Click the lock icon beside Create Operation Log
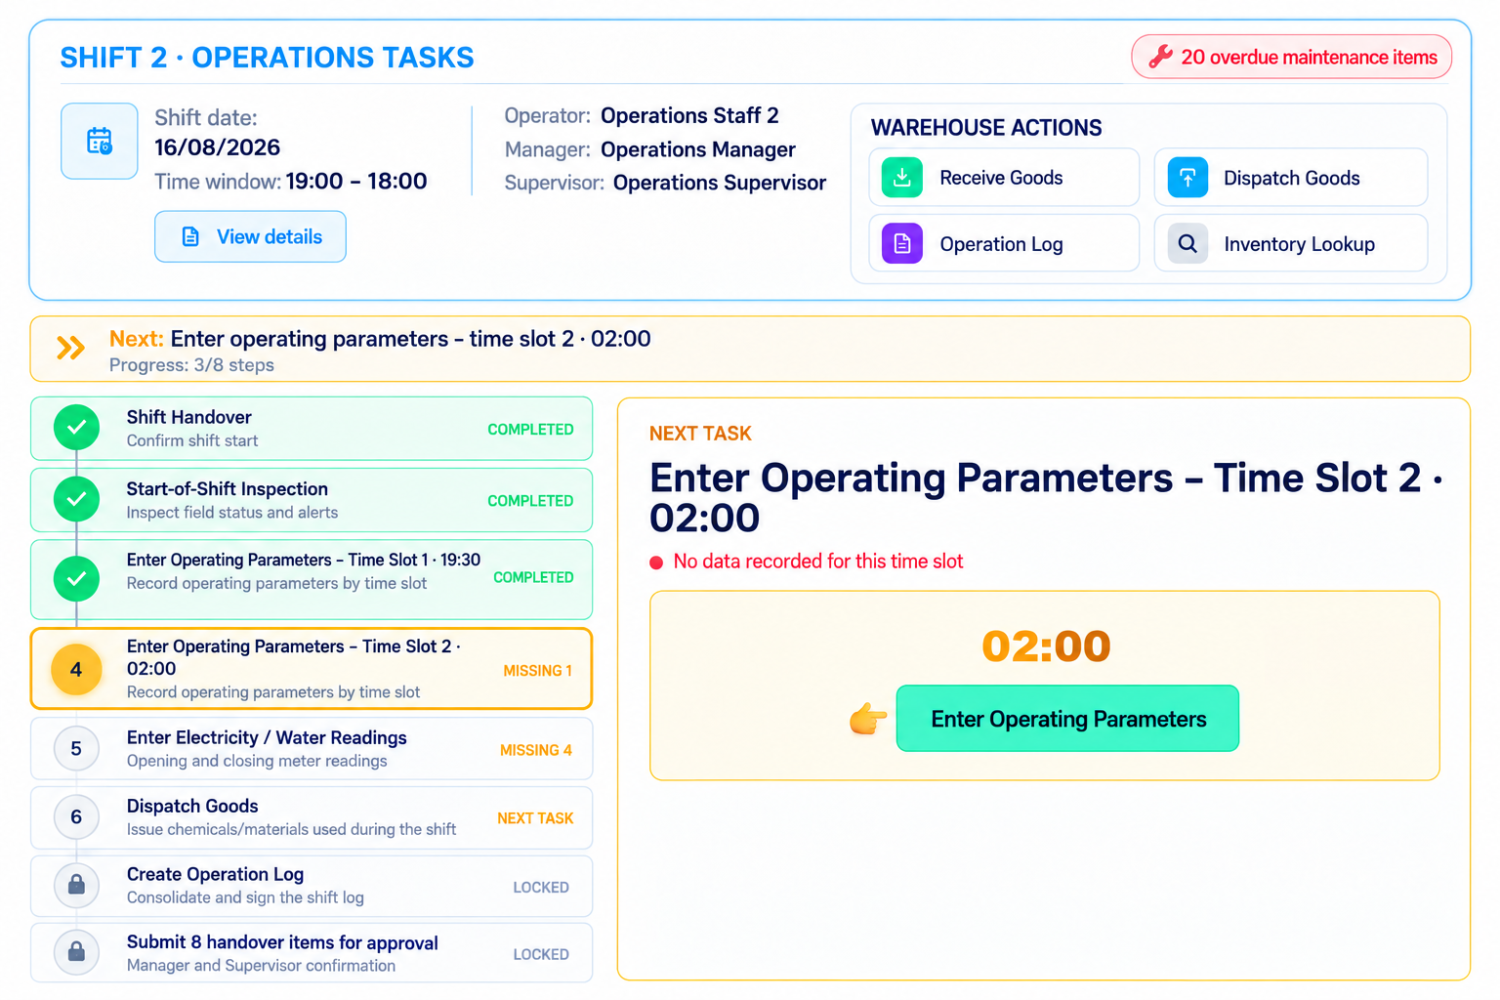Image resolution: width=1500 pixels, height=1000 pixels. [76, 885]
